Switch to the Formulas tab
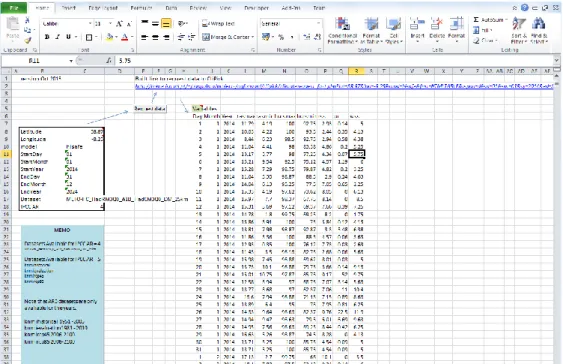Screen dimensions: 563x364 pos(141,8)
